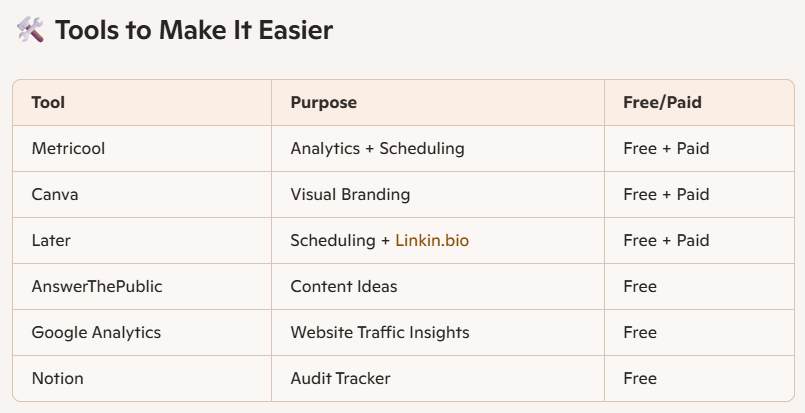Image resolution: width=805 pixels, height=413 pixels.
Task: Click the Visual Branding cell
Action: (438, 194)
